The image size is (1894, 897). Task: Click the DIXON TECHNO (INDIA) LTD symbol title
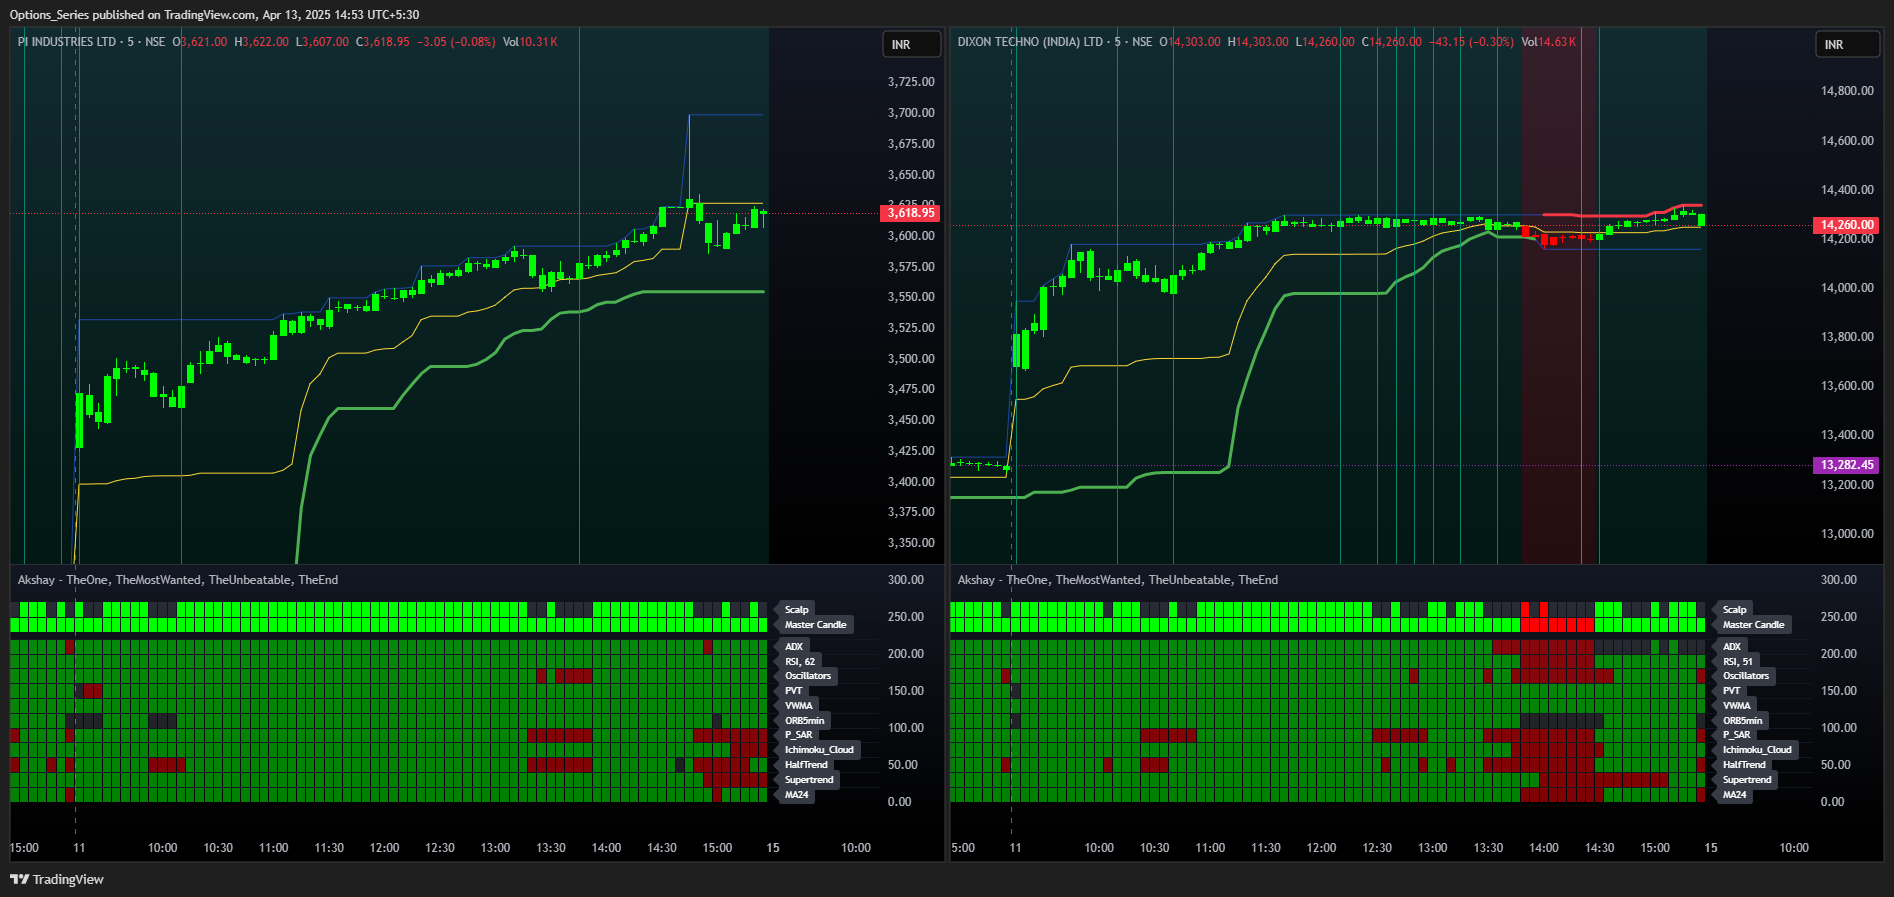click(x=1030, y=42)
